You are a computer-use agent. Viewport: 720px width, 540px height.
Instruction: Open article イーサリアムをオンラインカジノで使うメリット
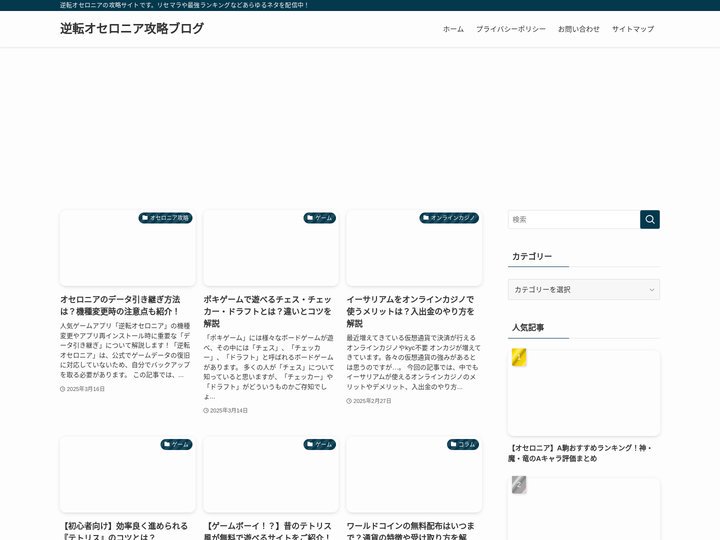click(x=411, y=311)
